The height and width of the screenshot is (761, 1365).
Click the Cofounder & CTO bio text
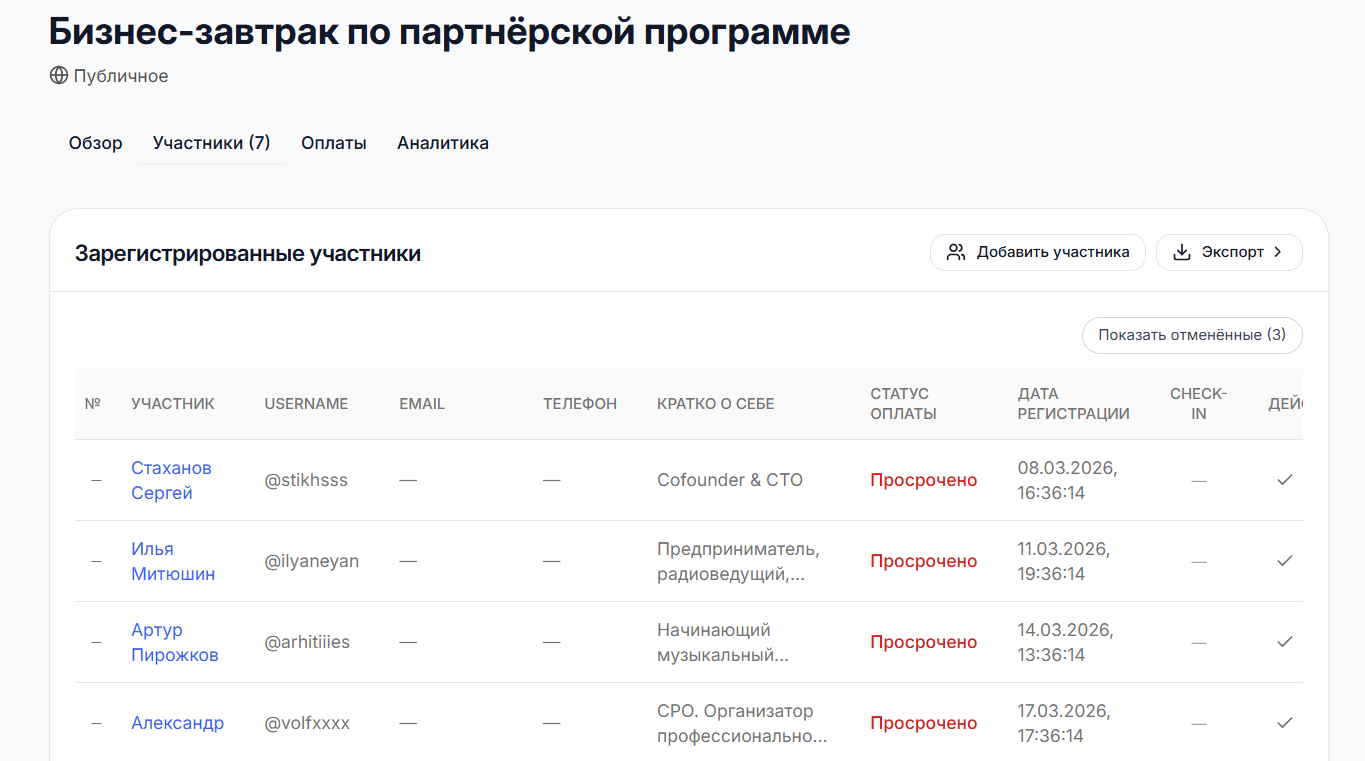coord(730,480)
